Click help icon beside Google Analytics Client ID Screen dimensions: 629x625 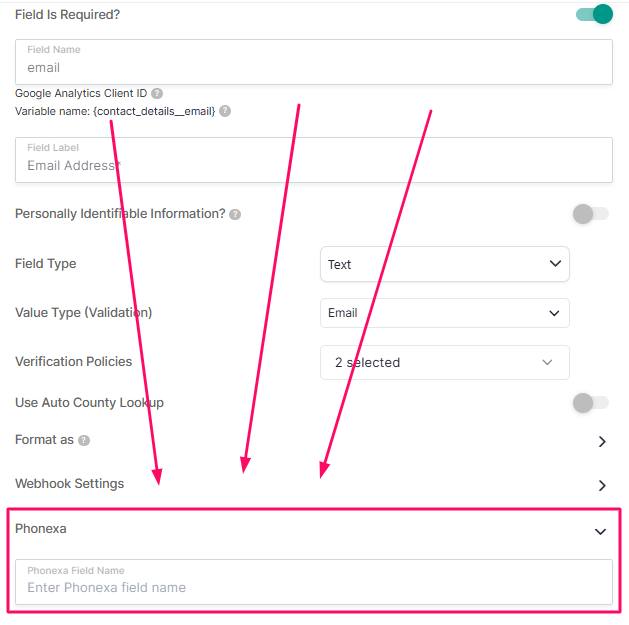[x=157, y=93]
